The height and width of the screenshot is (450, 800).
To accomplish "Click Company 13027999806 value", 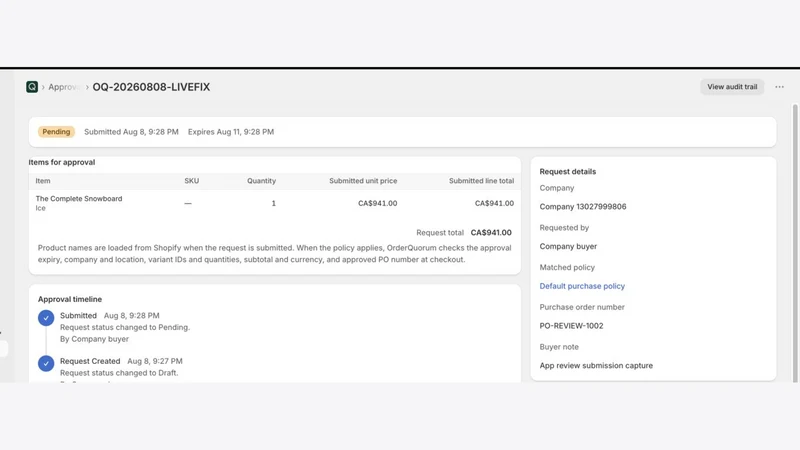I will [583, 207].
